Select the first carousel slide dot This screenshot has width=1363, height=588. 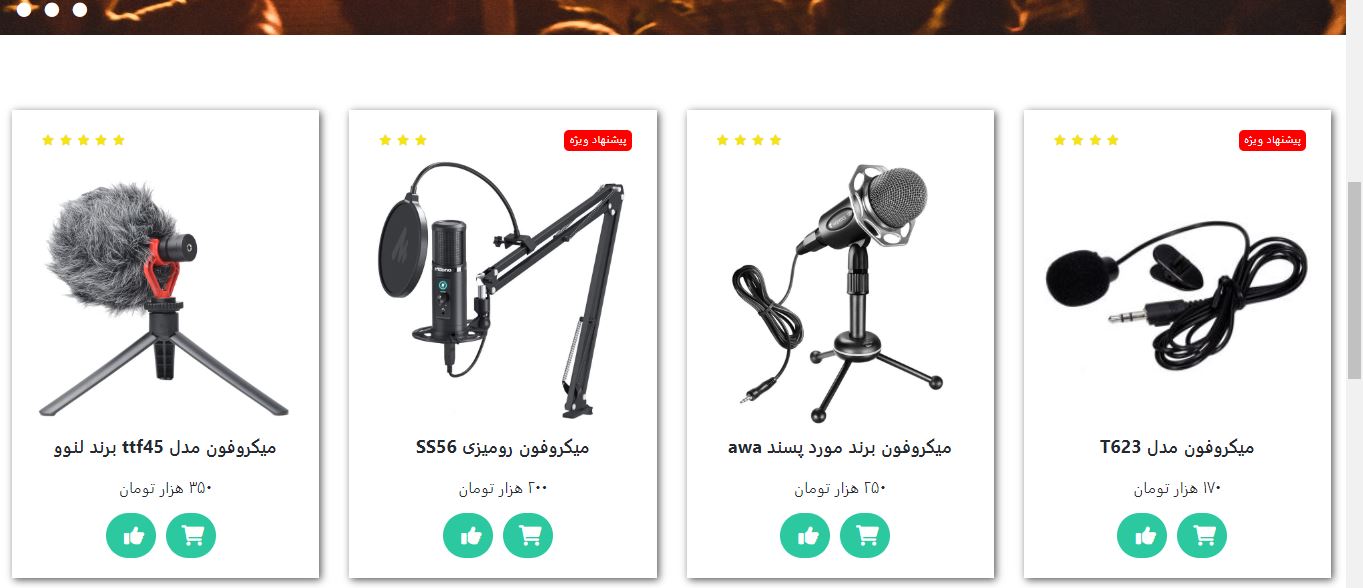(x=23, y=10)
